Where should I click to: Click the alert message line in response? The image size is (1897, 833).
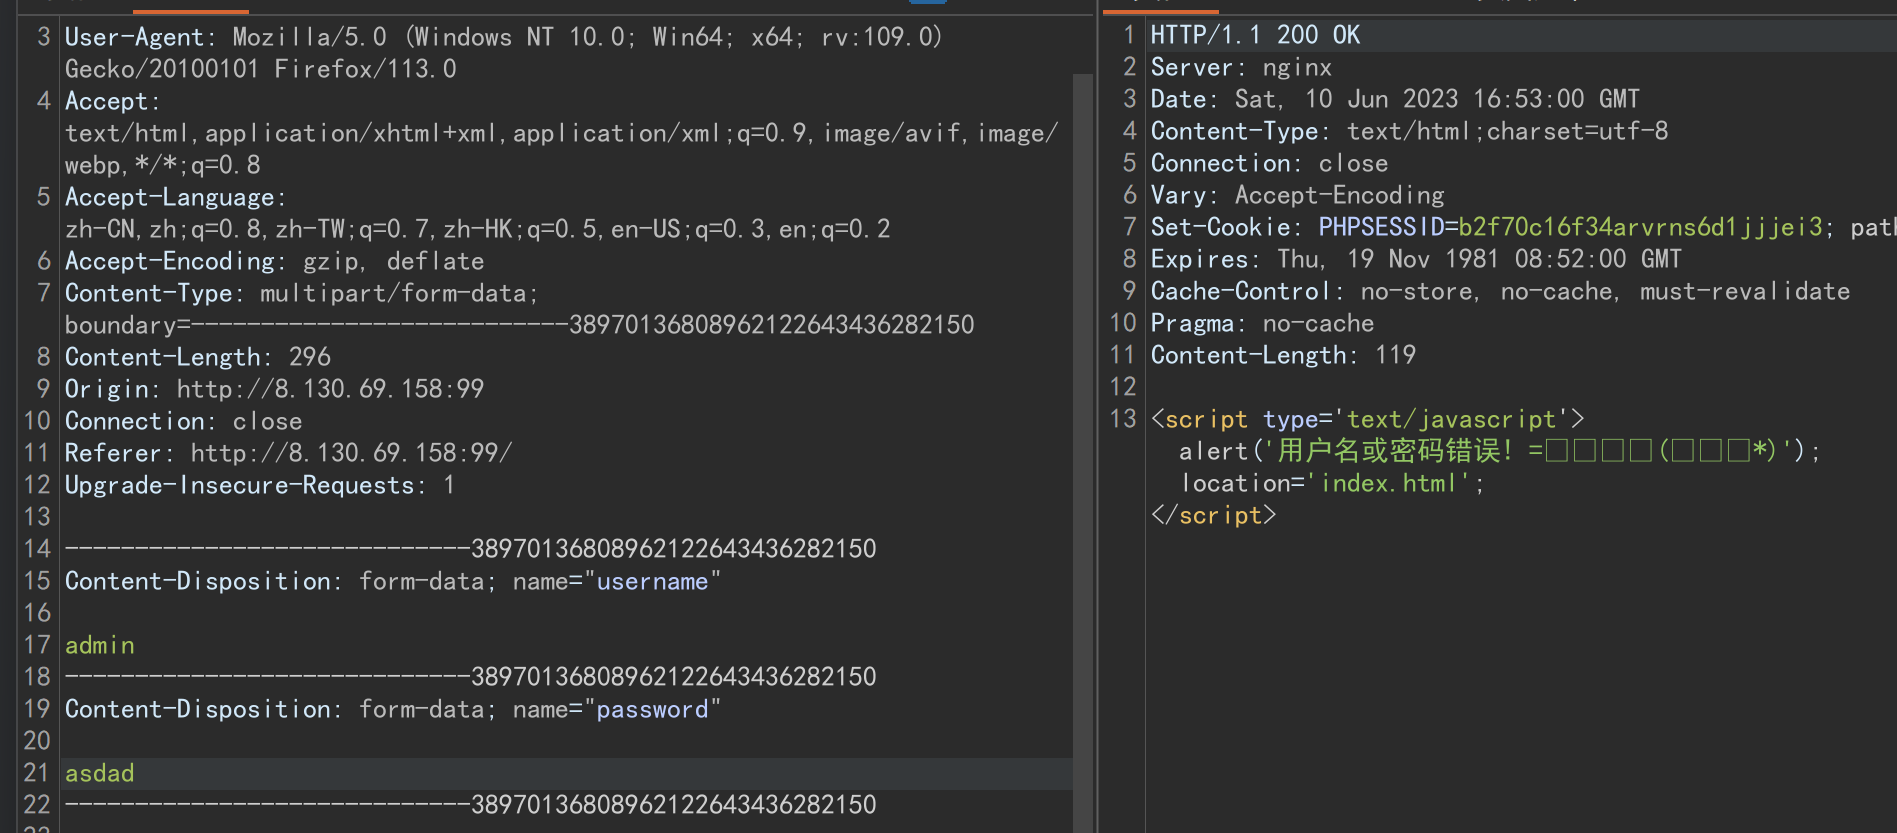point(1500,451)
